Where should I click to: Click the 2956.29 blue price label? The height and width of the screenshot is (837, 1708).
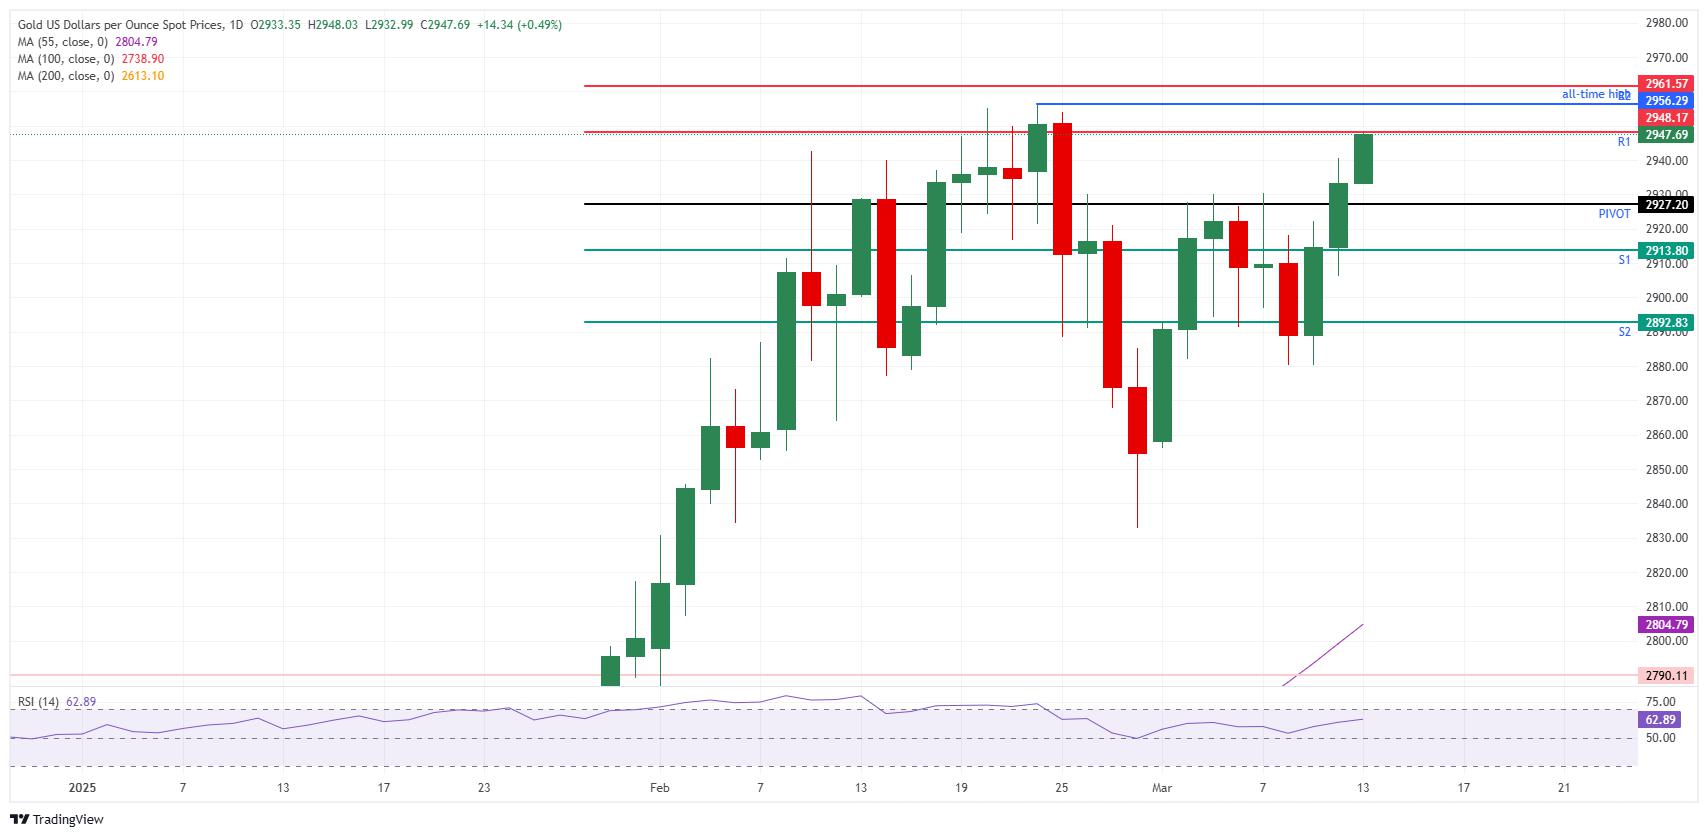[1665, 101]
